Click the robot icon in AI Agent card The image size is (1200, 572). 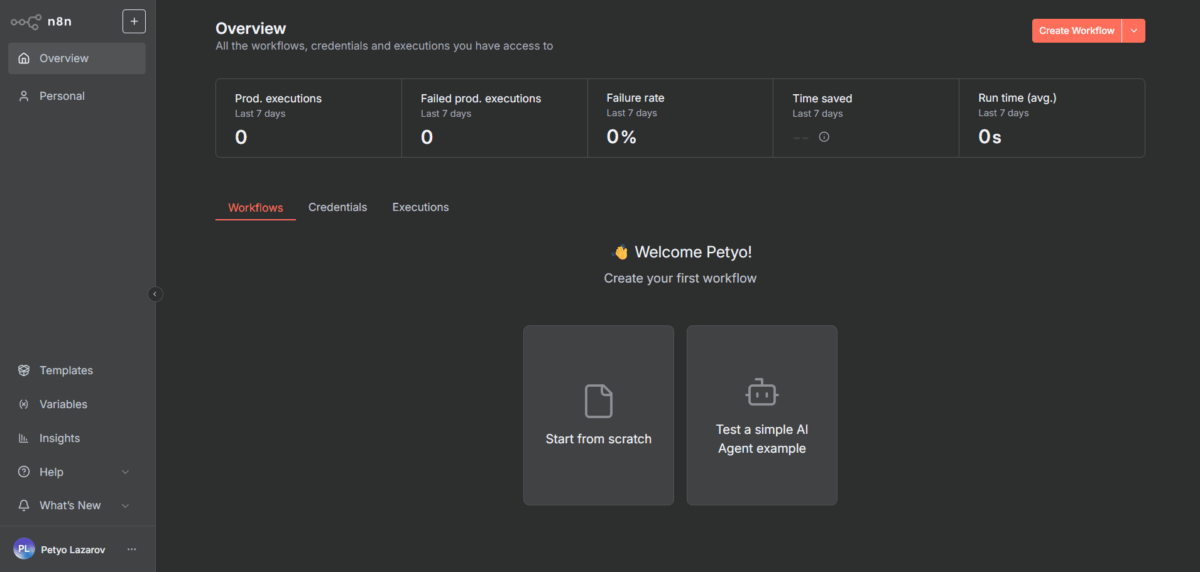tap(762, 392)
